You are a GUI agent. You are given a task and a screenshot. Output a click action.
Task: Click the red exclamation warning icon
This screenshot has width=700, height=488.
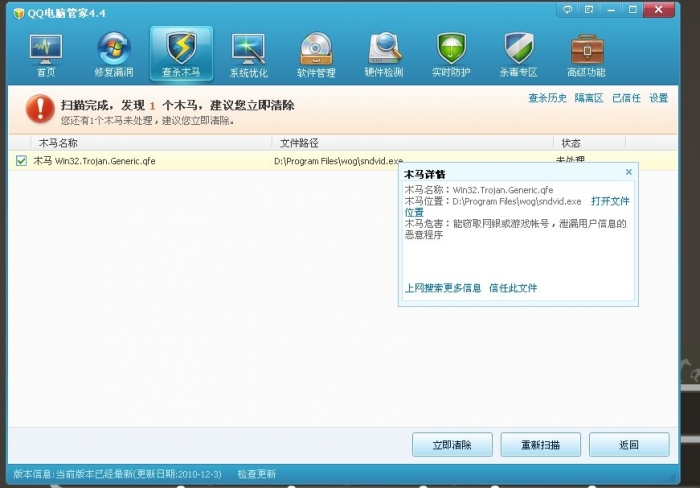40,108
